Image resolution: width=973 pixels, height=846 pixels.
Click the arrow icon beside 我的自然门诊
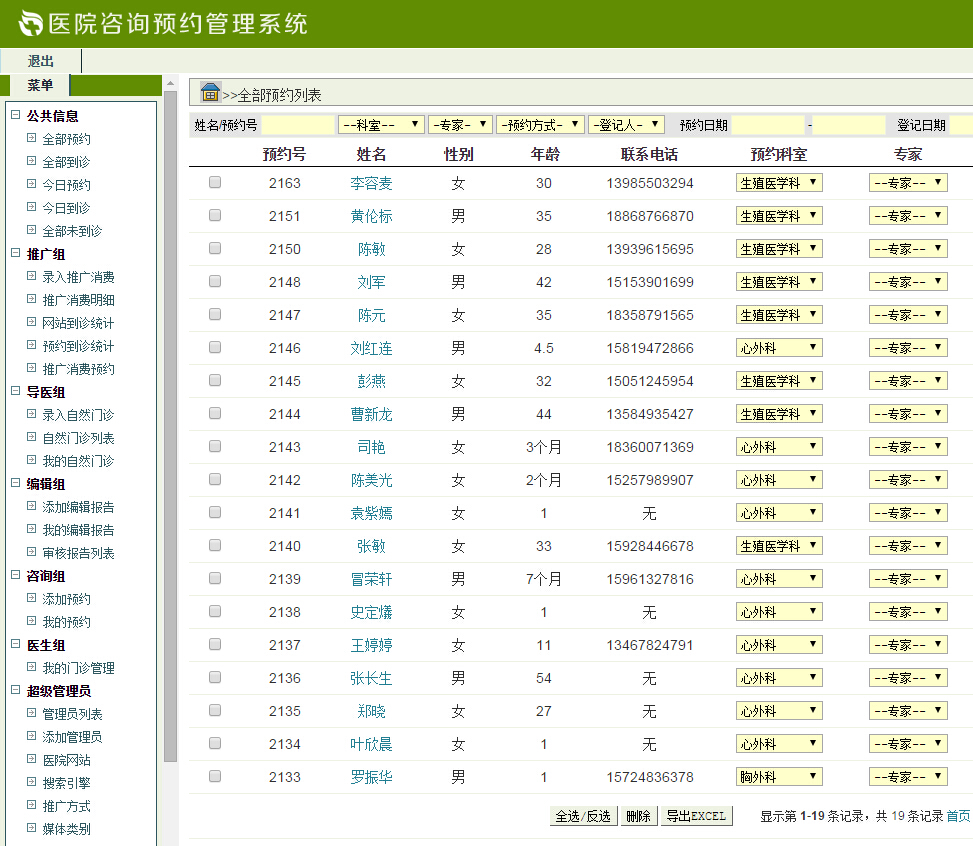point(32,459)
